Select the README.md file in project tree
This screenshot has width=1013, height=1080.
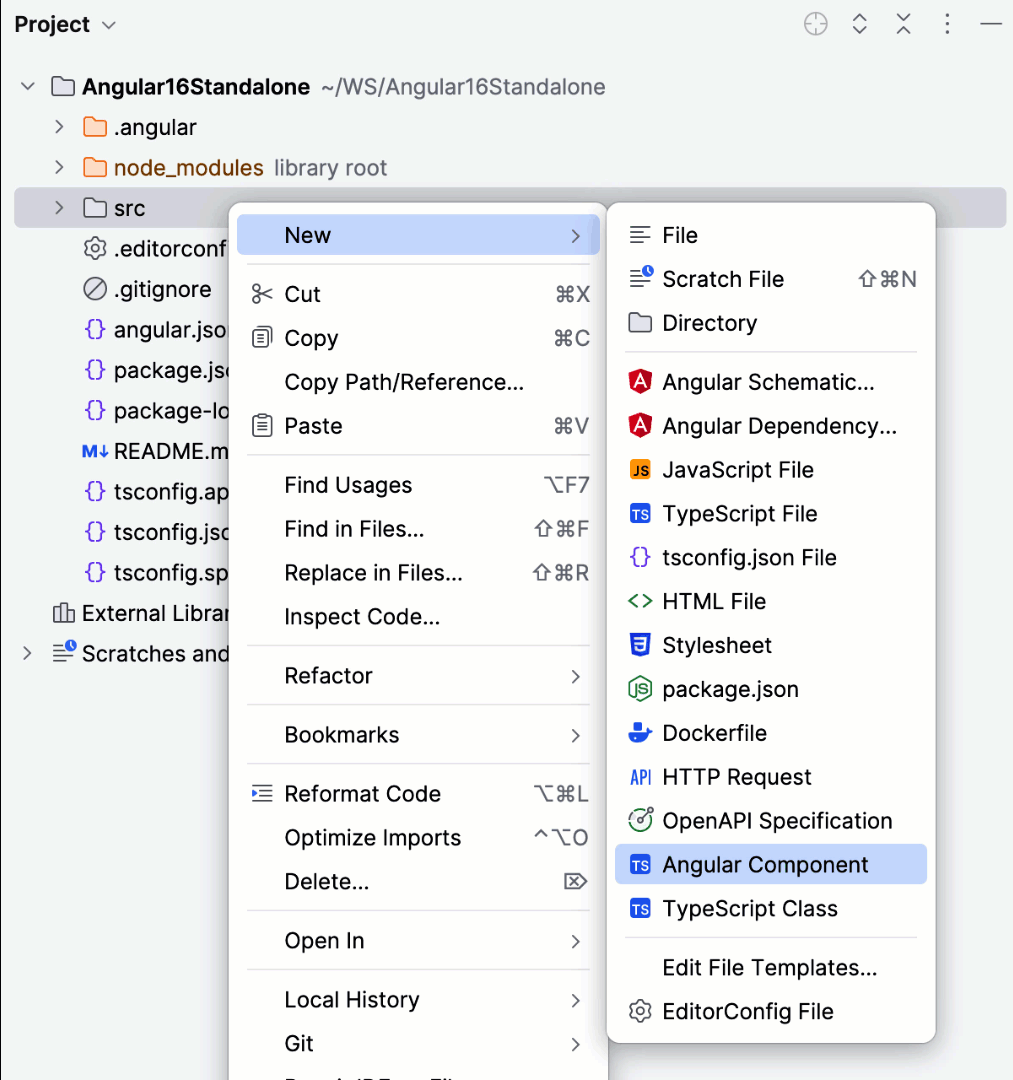tap(166, 451)
